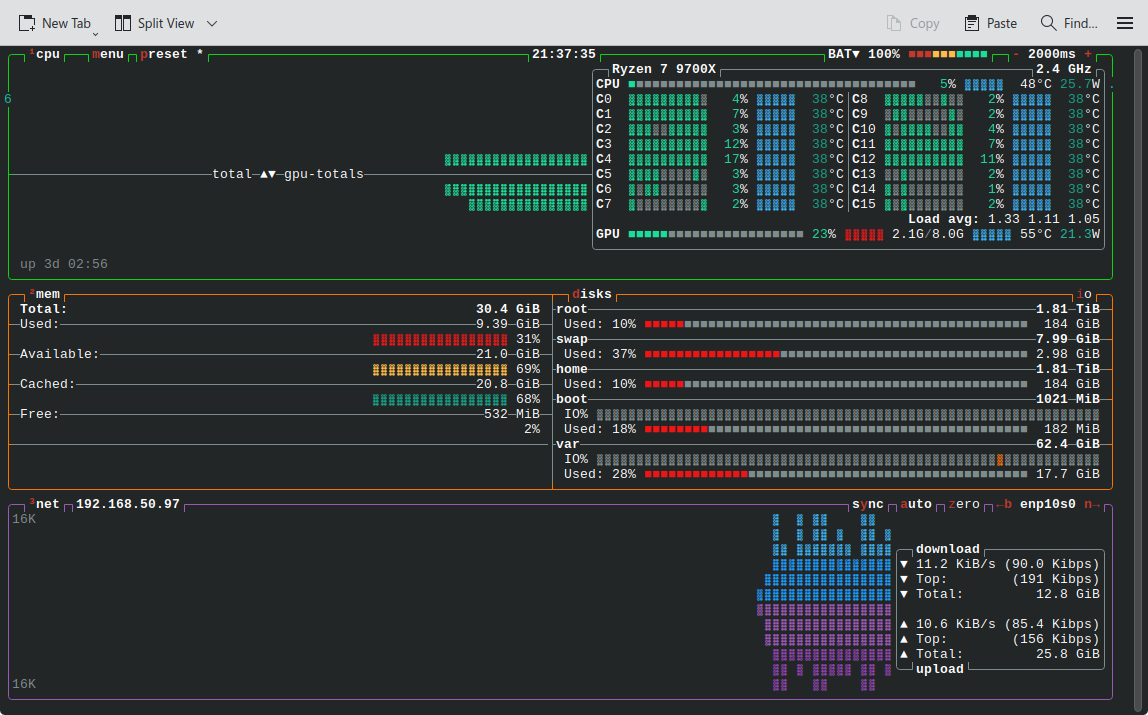Screen dimensions: 1148x715
Task: Click the uptime text up 3d 02:56
Action: (64, 264)
